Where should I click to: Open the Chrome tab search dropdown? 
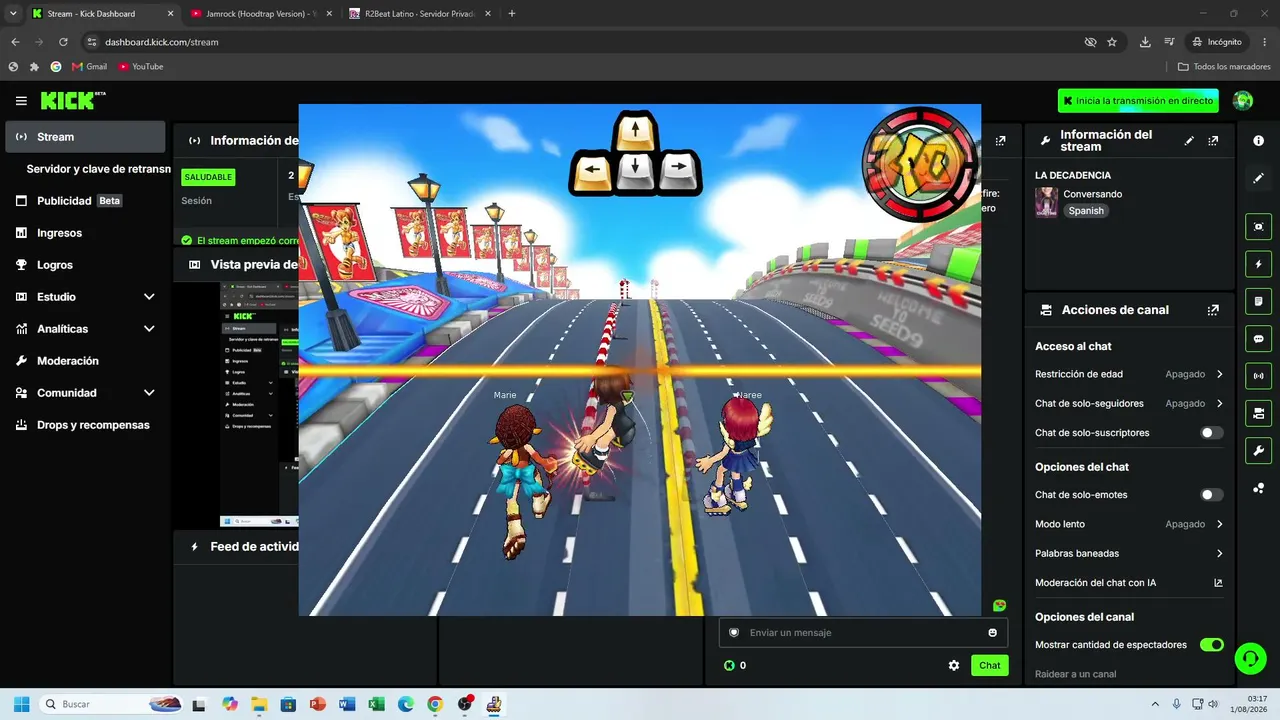[13, 14]
